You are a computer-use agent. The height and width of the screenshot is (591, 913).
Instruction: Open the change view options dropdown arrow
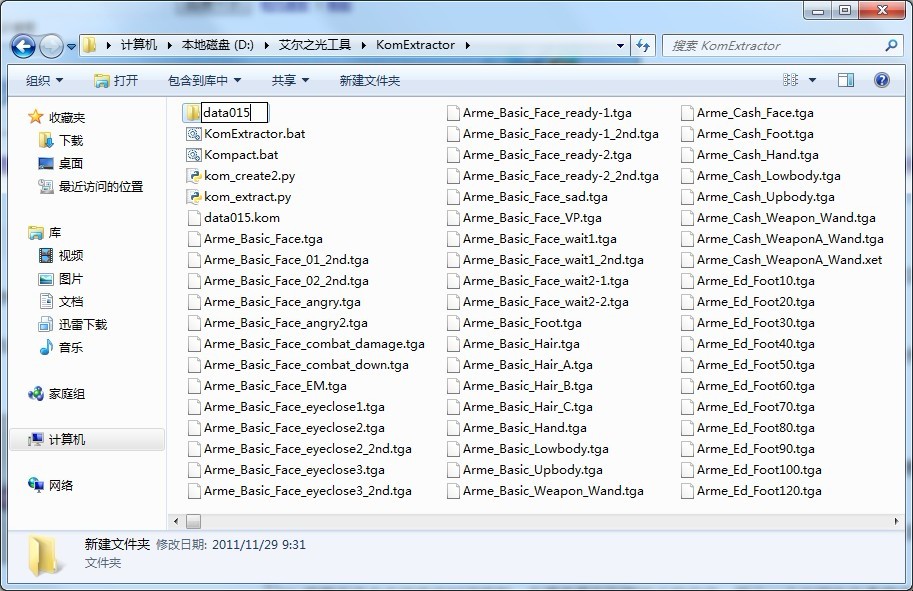click(812, 80)
